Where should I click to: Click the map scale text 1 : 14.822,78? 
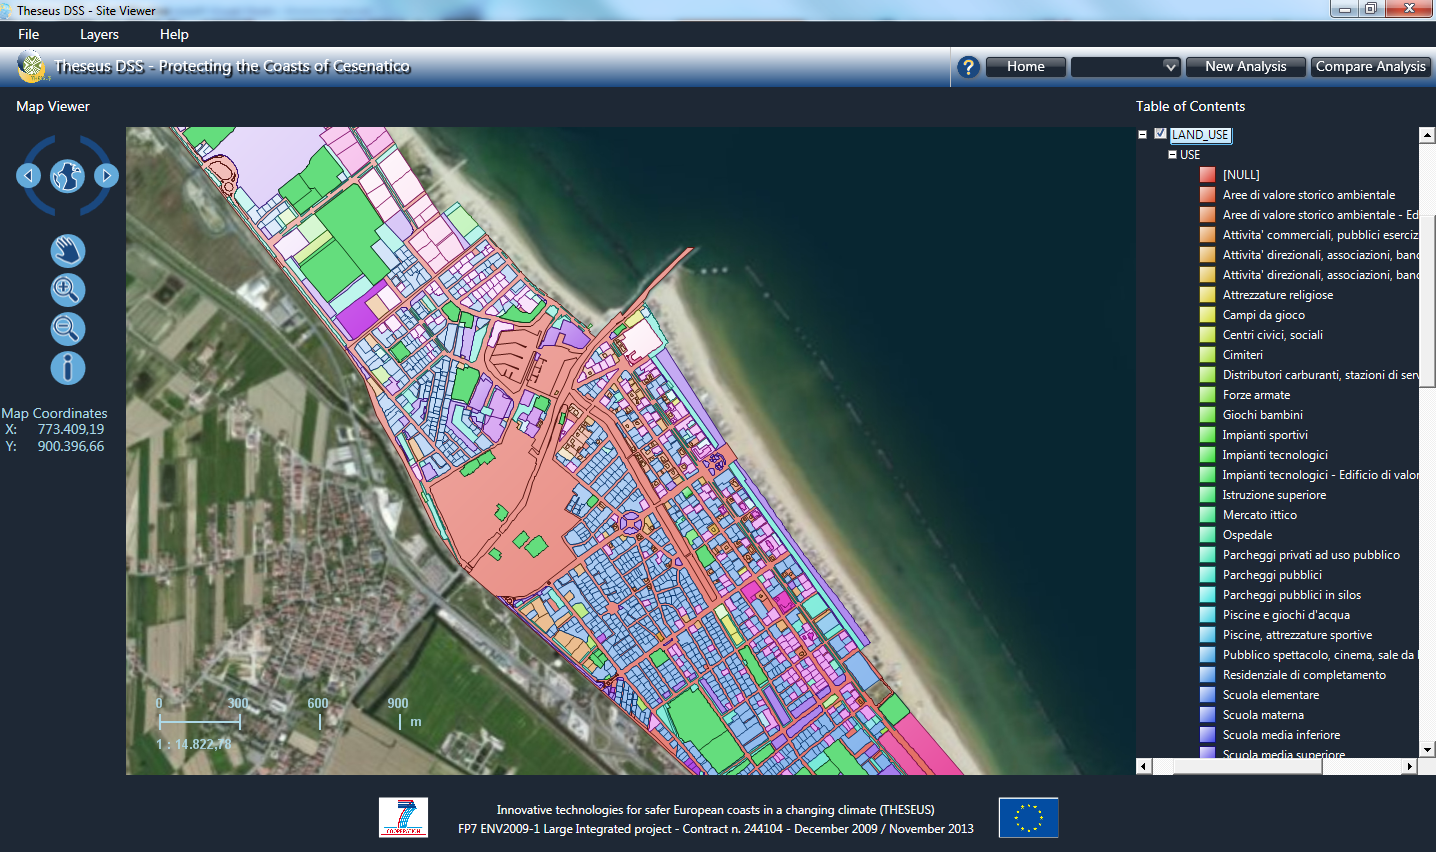click(193, 744)
